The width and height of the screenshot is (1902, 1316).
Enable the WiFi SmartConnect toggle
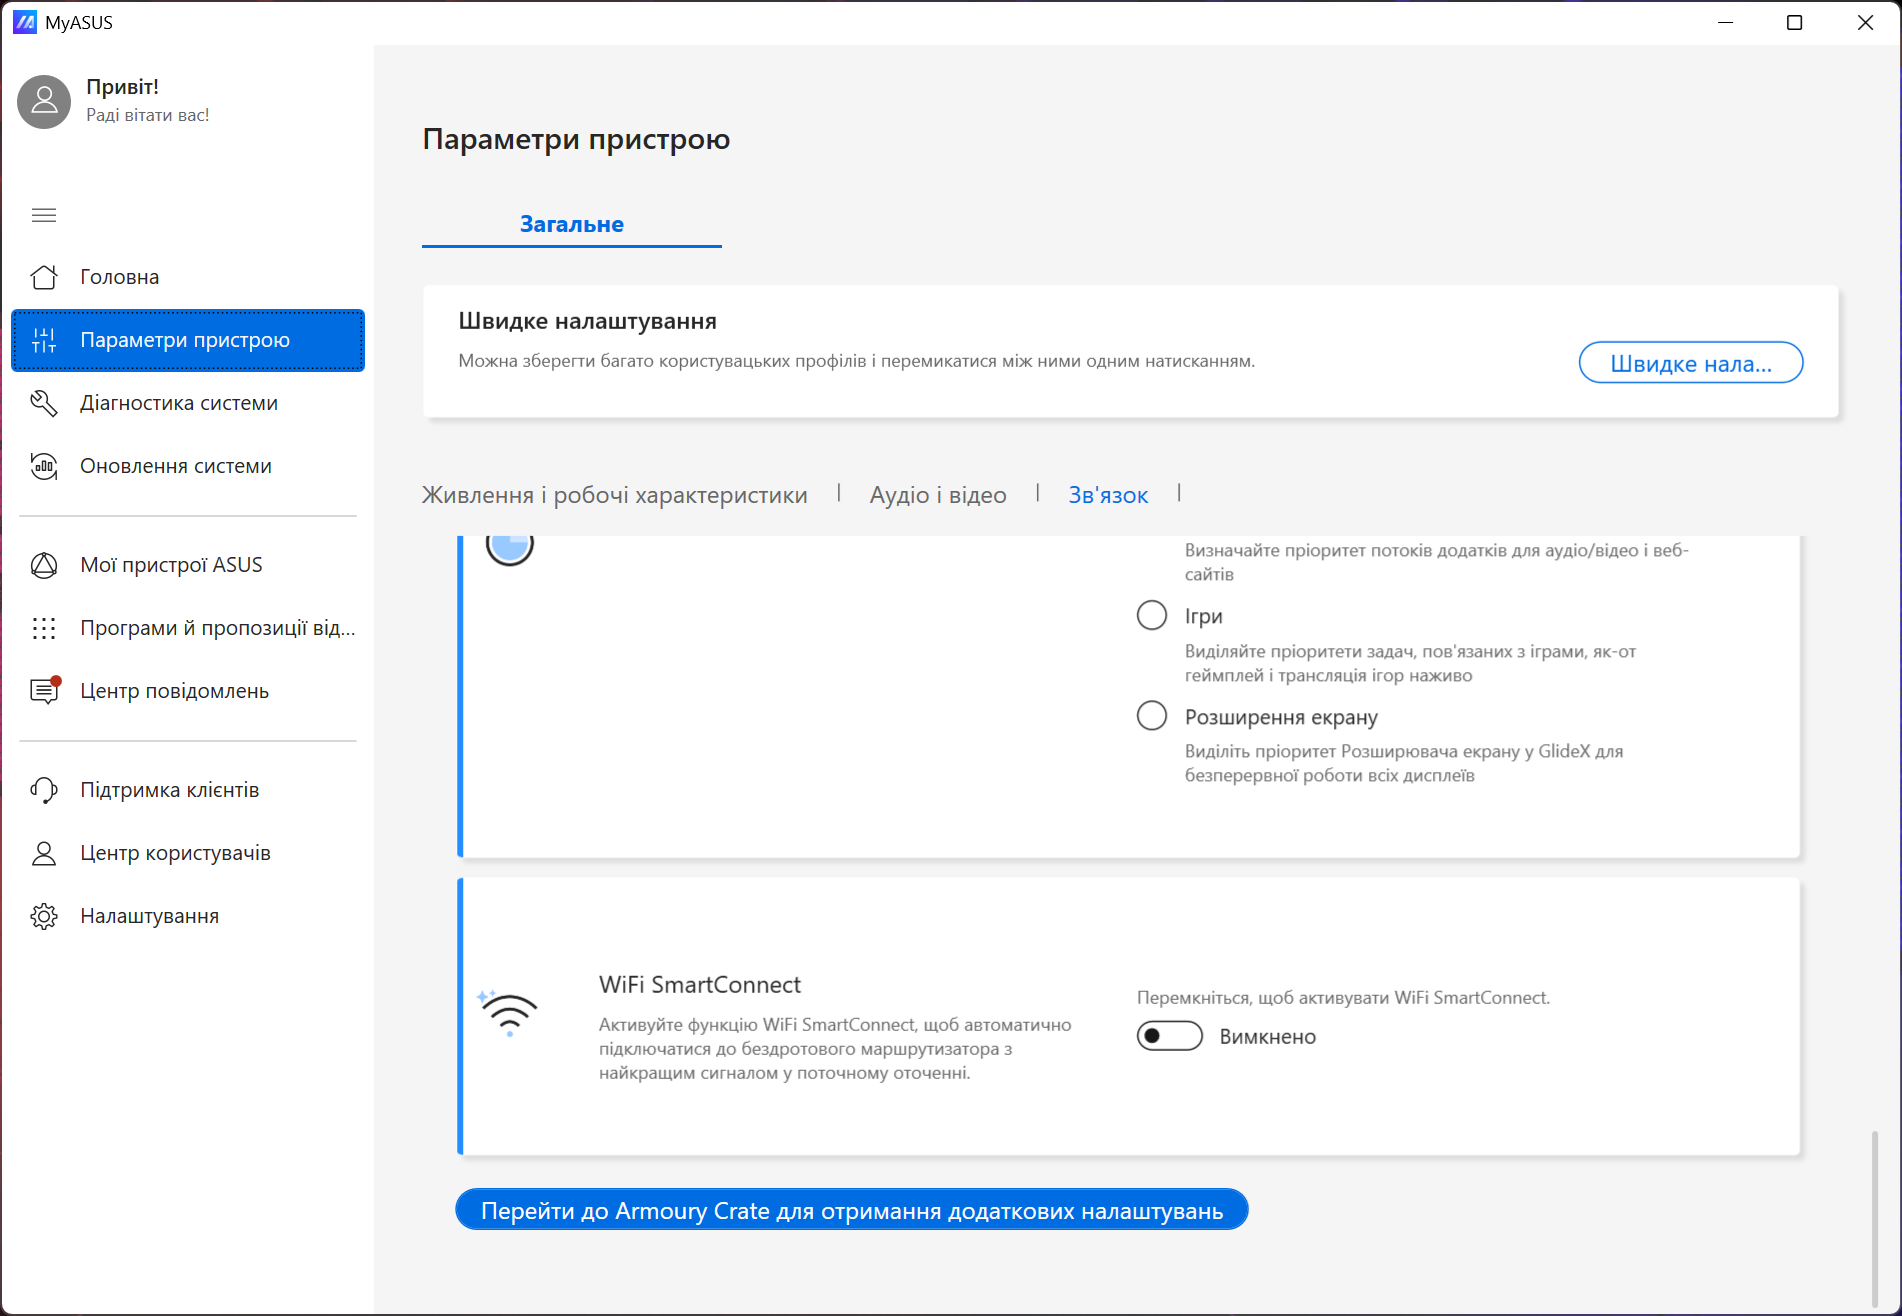(1169, 1036)
